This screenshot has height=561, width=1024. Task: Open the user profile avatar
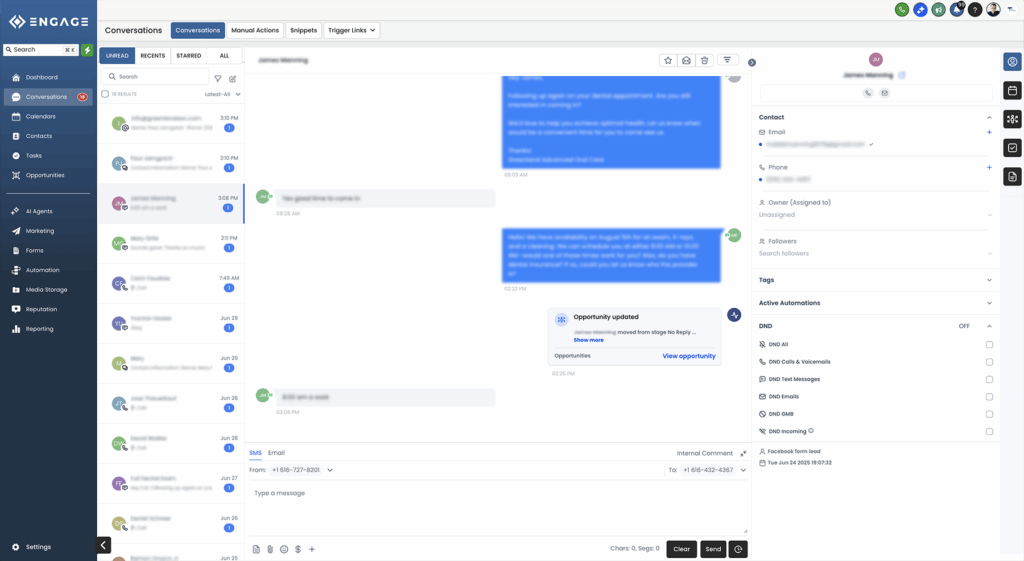(x=993, y=10)
